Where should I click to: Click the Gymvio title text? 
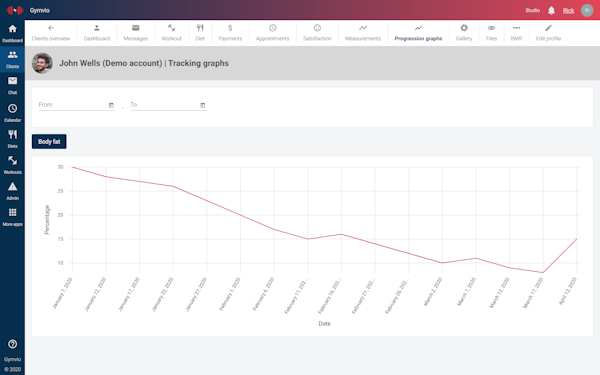pyautogui.click(x=40, y=10)
